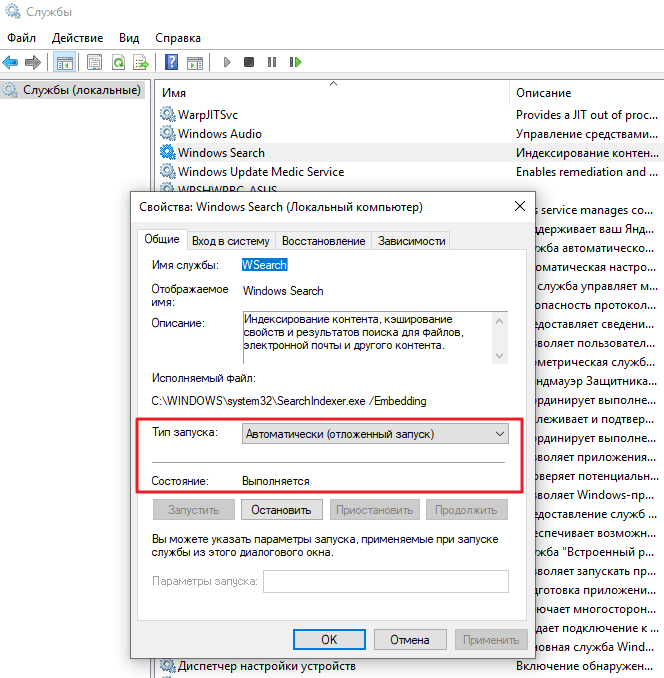Click the Диспетчер настройки устройств gear icon
This screenshot has height=678, width=664.
[168, 666]
